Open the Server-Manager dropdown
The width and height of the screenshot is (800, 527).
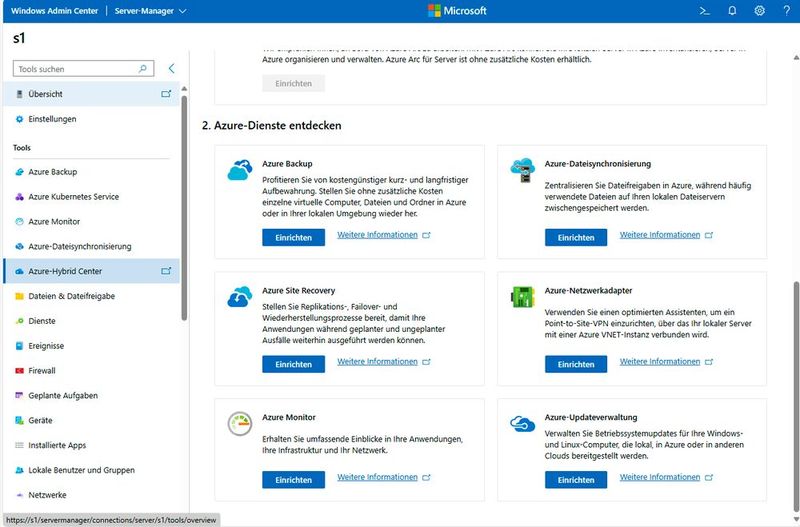150,11
